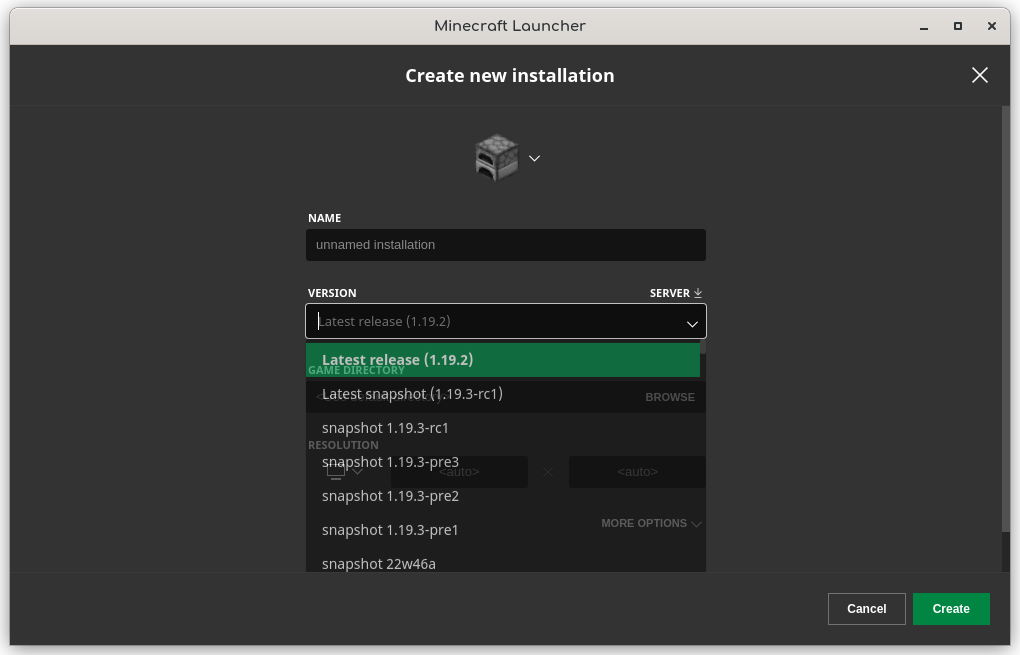
Task: Collapse the version dropdown using its chevron arrow
Action: (691, 323)
